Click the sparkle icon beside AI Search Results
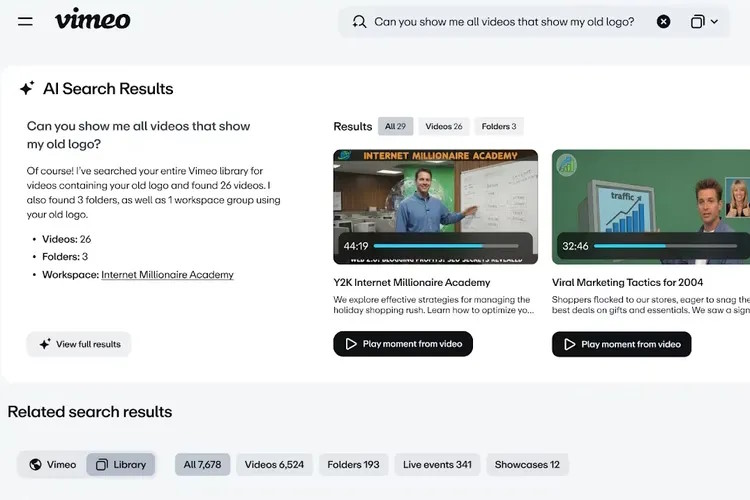Screen dimensions: 750x500 coord(27,88)
